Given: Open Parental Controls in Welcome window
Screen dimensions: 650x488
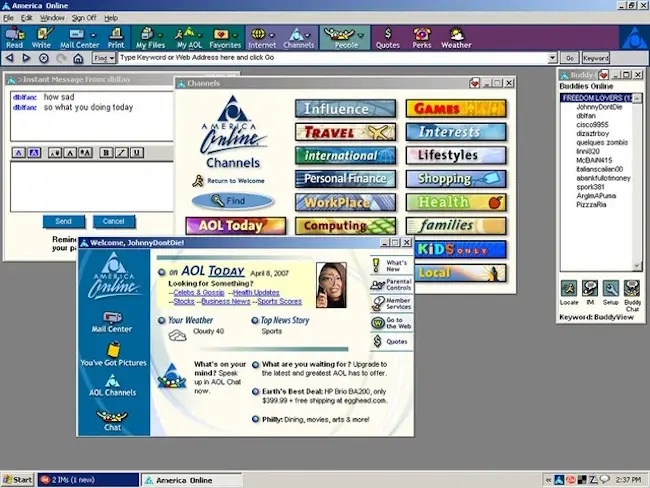Looking at the screenshot, I should coord(391,284).
